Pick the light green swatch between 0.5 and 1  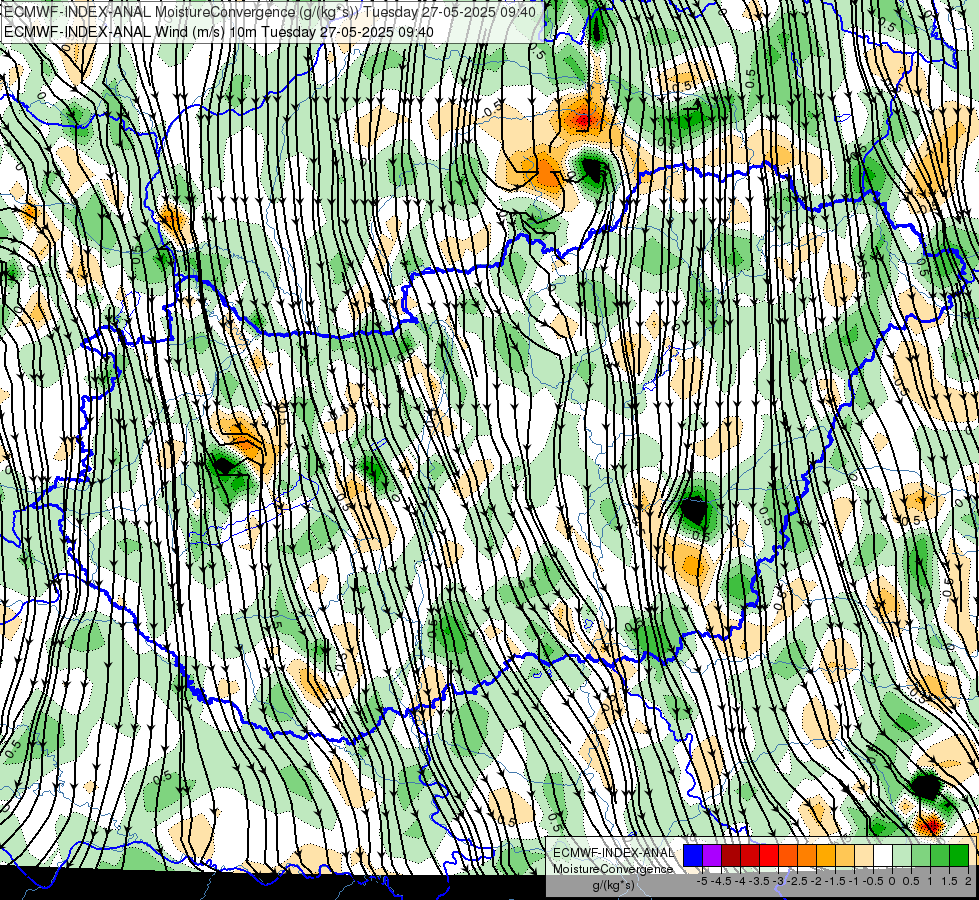click(921, 855)
